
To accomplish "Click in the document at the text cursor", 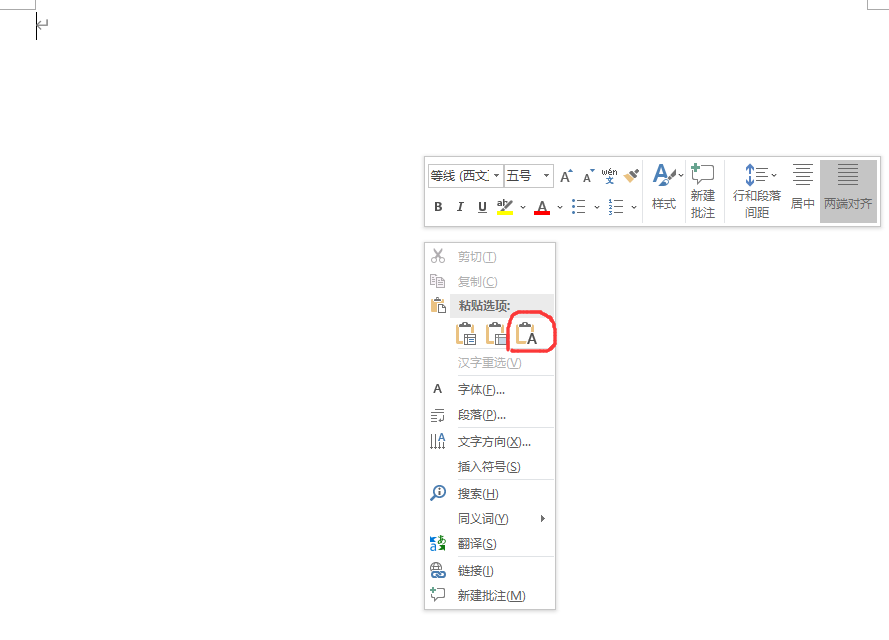I will pos(37,27).
